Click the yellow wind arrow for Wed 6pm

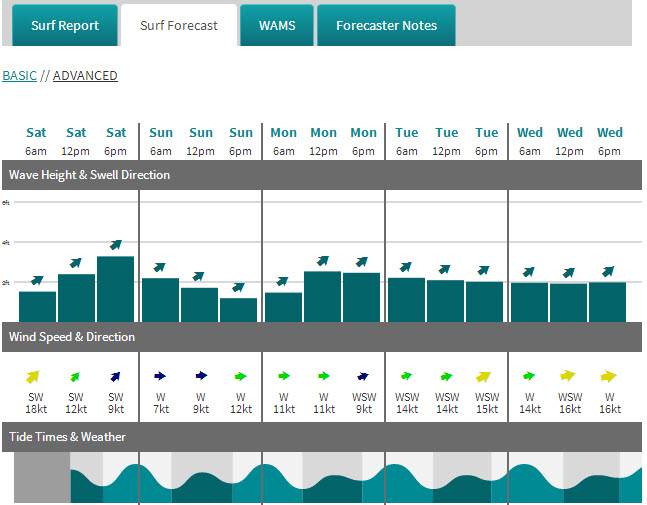(x=608, y=377)
